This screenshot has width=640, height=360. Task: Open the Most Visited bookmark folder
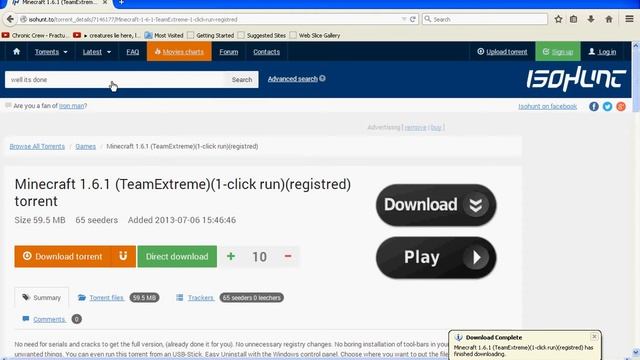[164, 36]
